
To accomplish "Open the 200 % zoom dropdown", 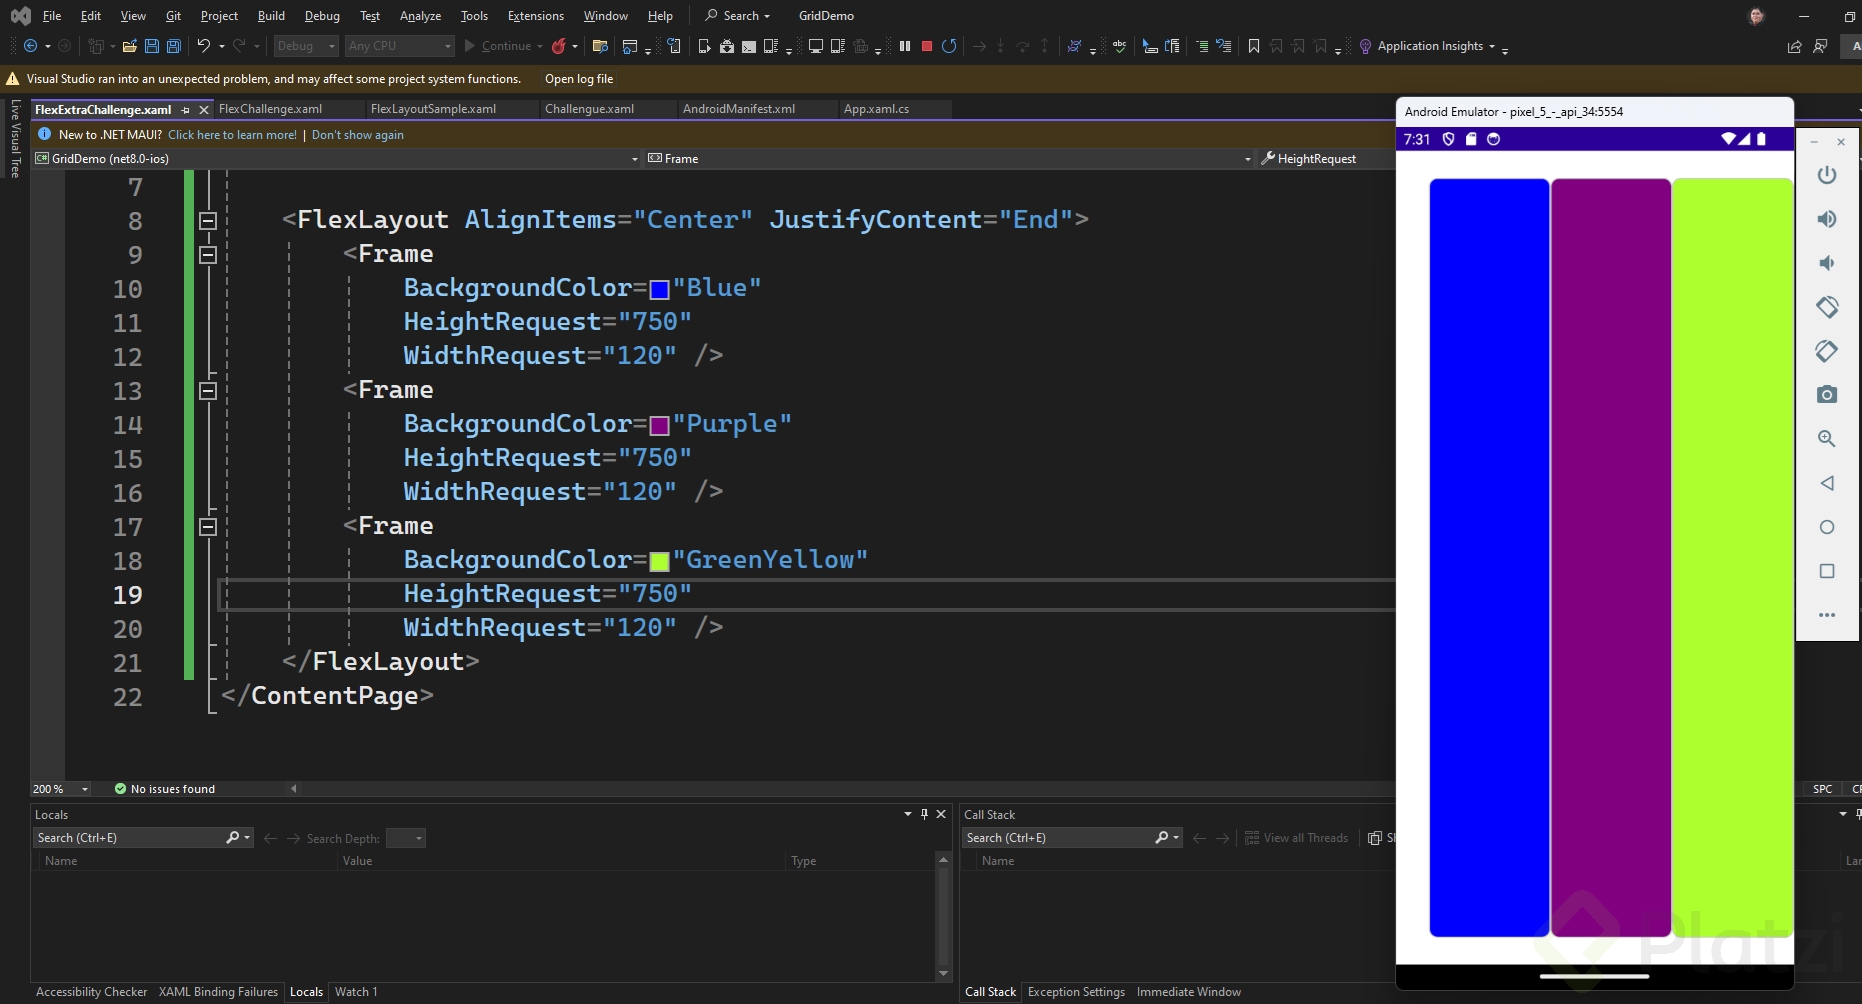I will (x=85, y=789).
